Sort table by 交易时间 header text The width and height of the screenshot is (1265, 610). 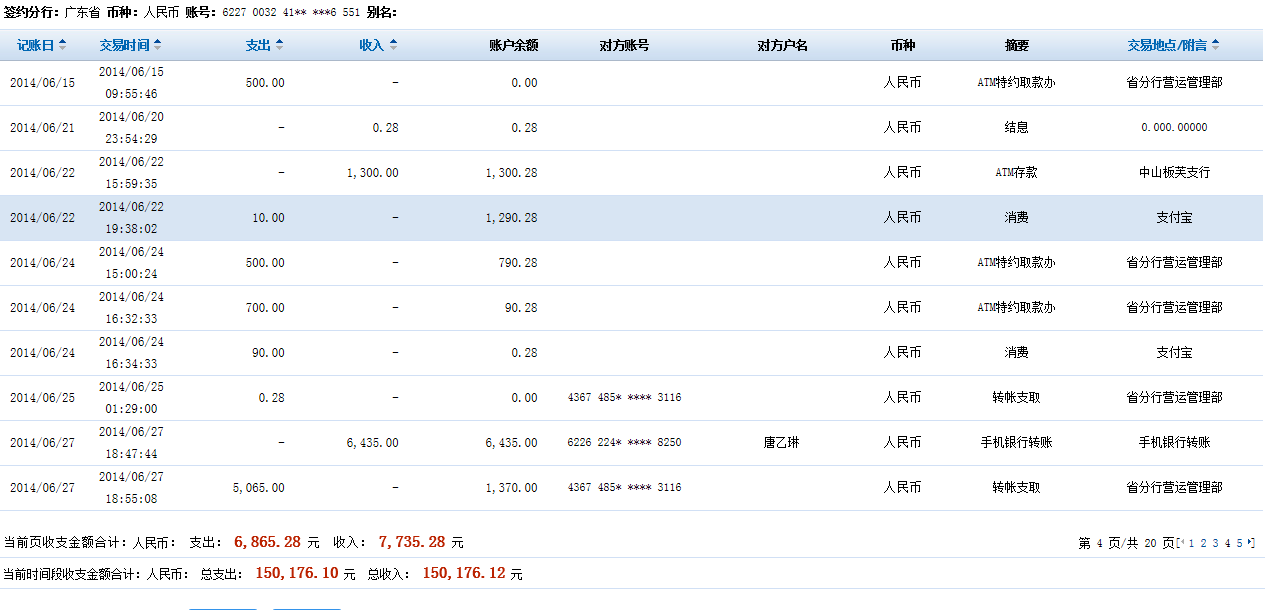(x=125, y=45)
